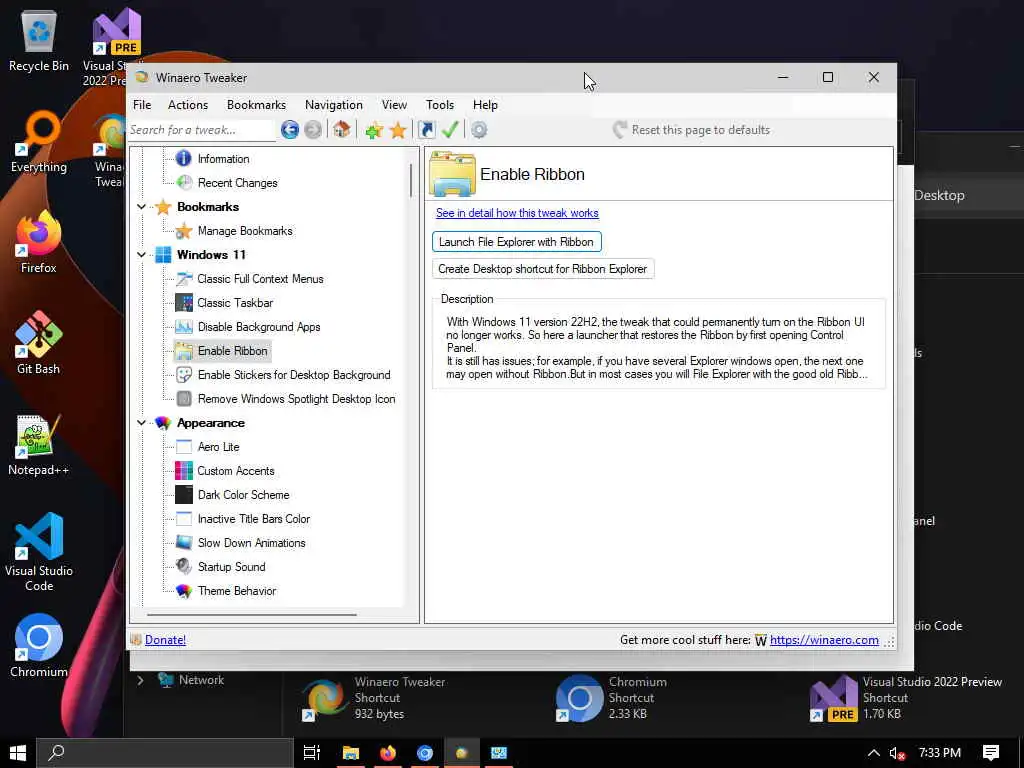Click the Git Bash desktop shortcut

pos(39,344)
